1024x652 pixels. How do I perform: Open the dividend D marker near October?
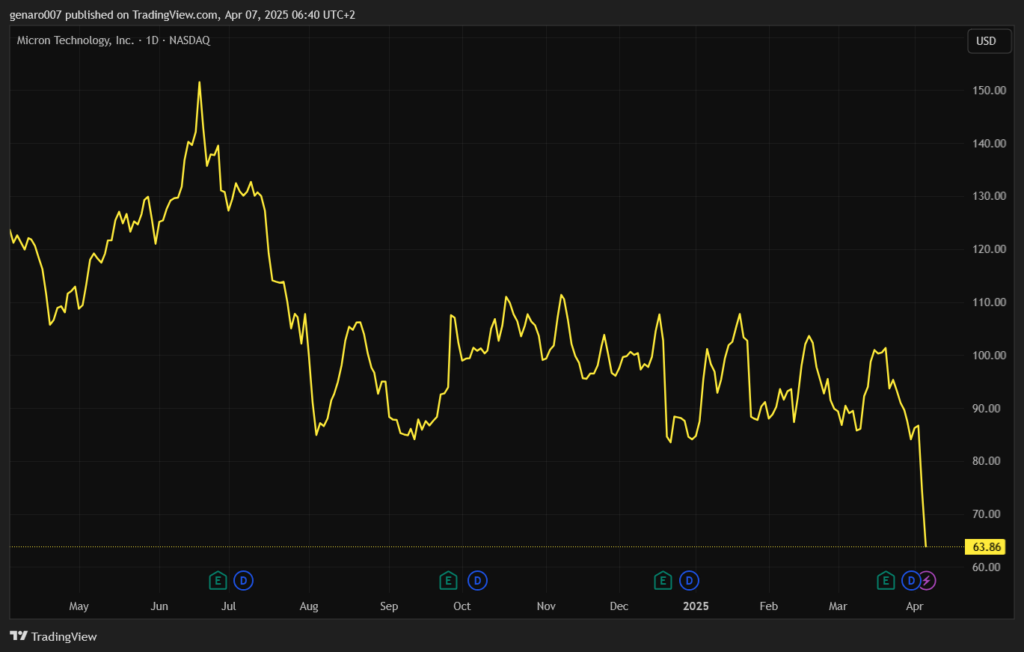click(x=477, y=580)
